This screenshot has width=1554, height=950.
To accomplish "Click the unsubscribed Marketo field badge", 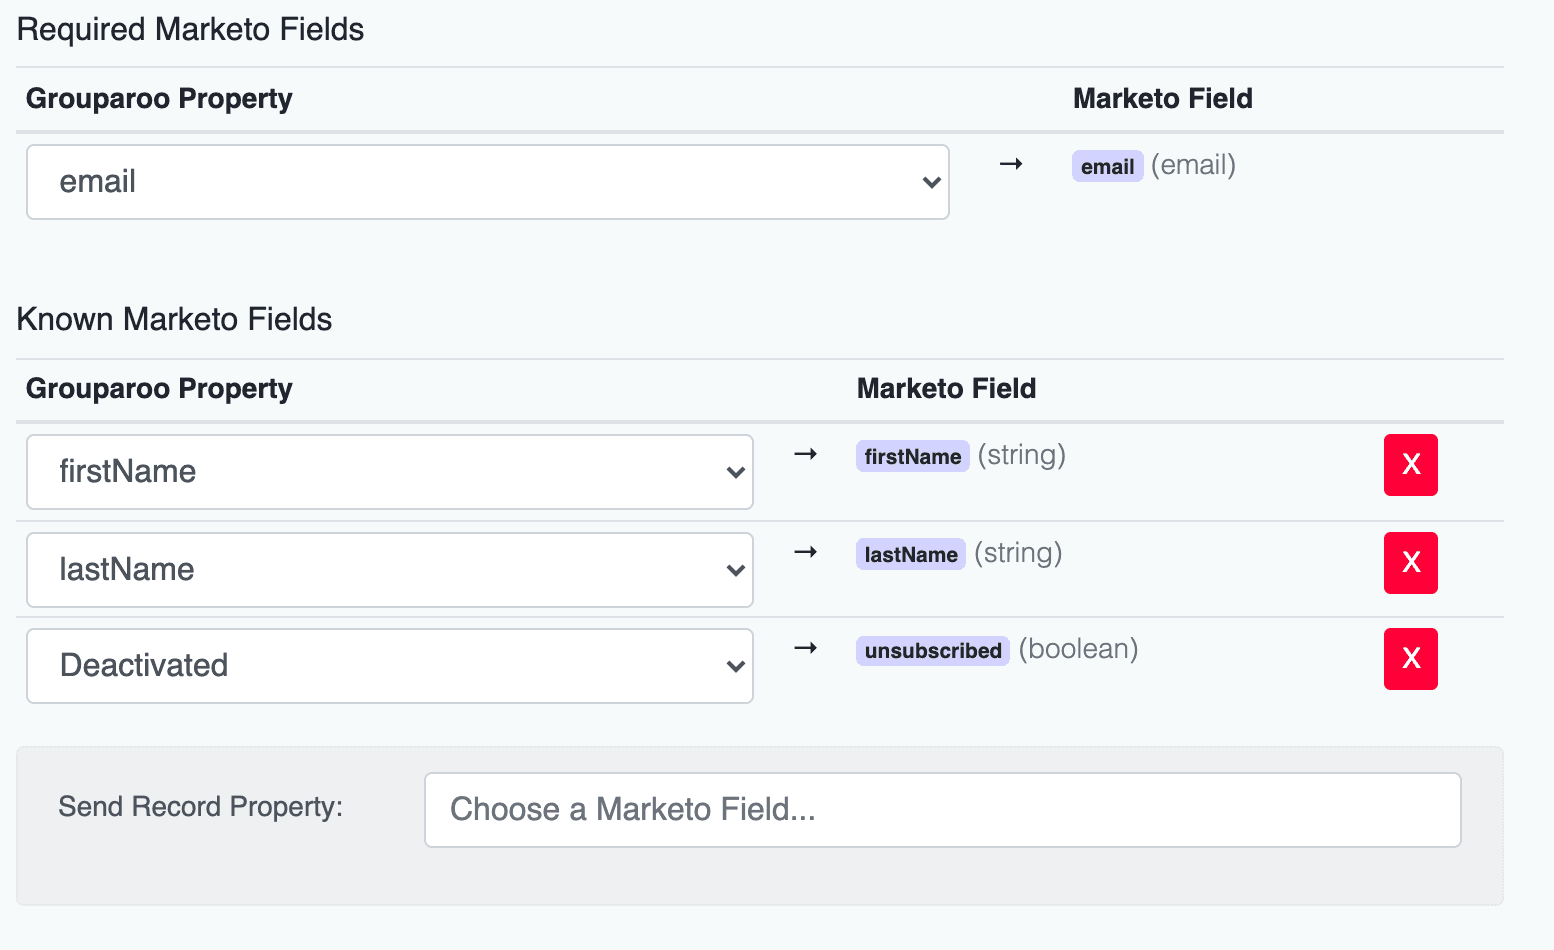I will coord(932,650).
